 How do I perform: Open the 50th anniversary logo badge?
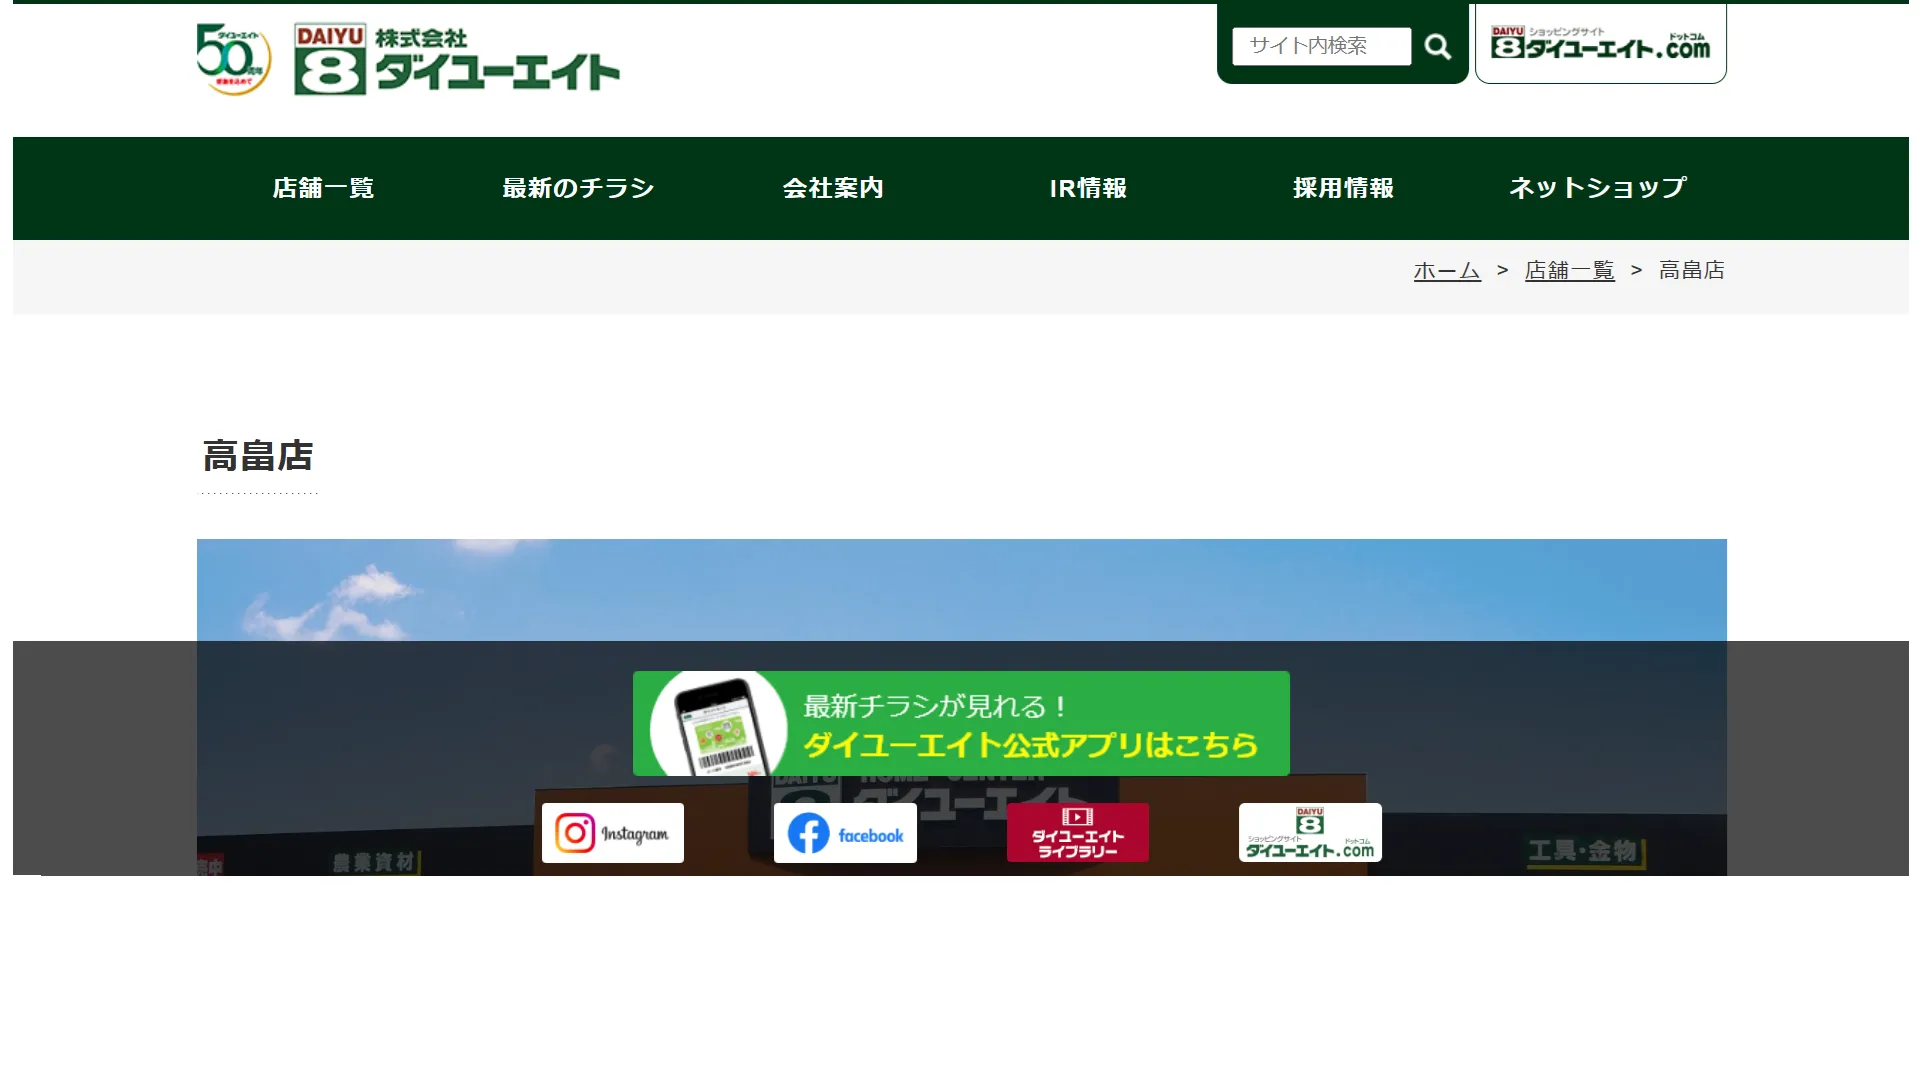(x=233, y=59)
